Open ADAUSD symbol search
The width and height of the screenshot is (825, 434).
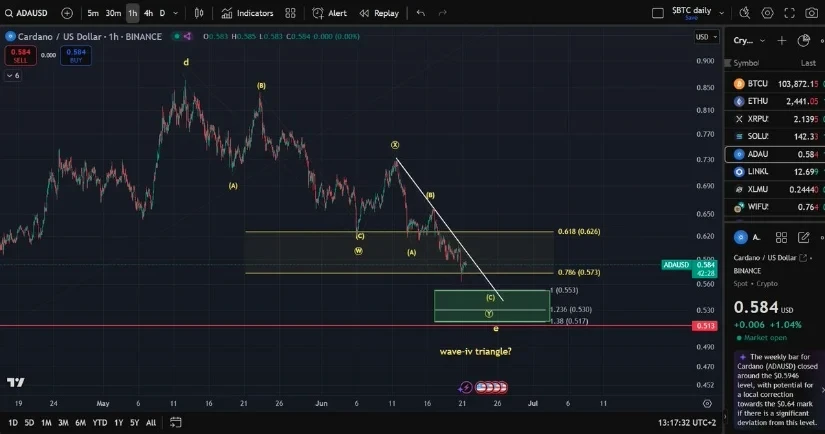coord(26,13)
